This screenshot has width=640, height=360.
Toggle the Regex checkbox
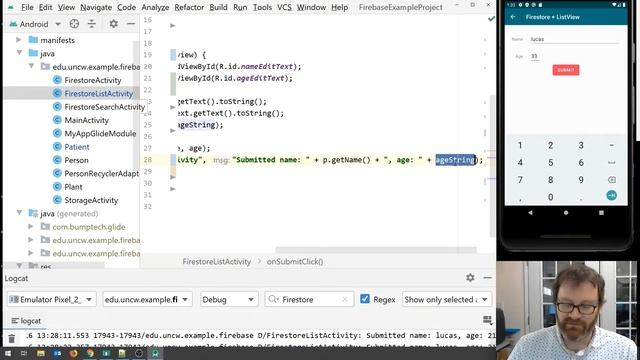coord(365,299)
